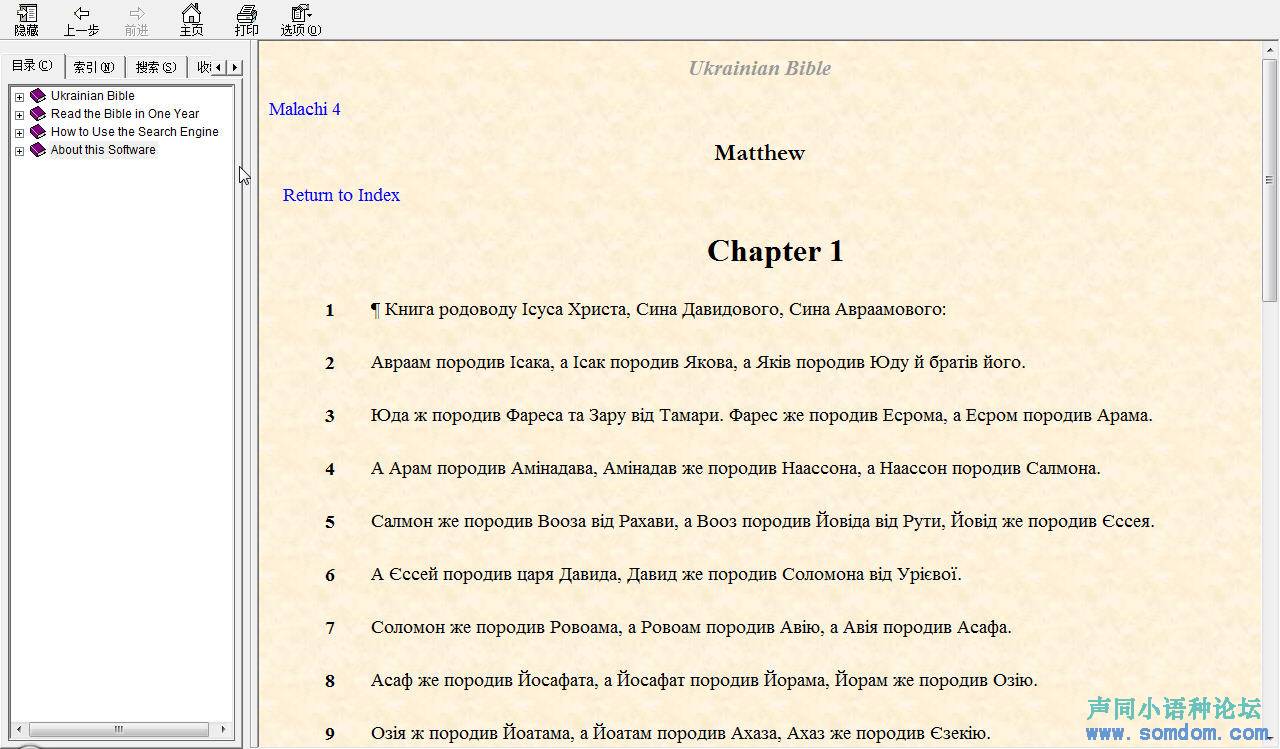Click the book icon beside How to Use the Search Engine
This screenshot has height=749, width=1280.
click(38, 132)
